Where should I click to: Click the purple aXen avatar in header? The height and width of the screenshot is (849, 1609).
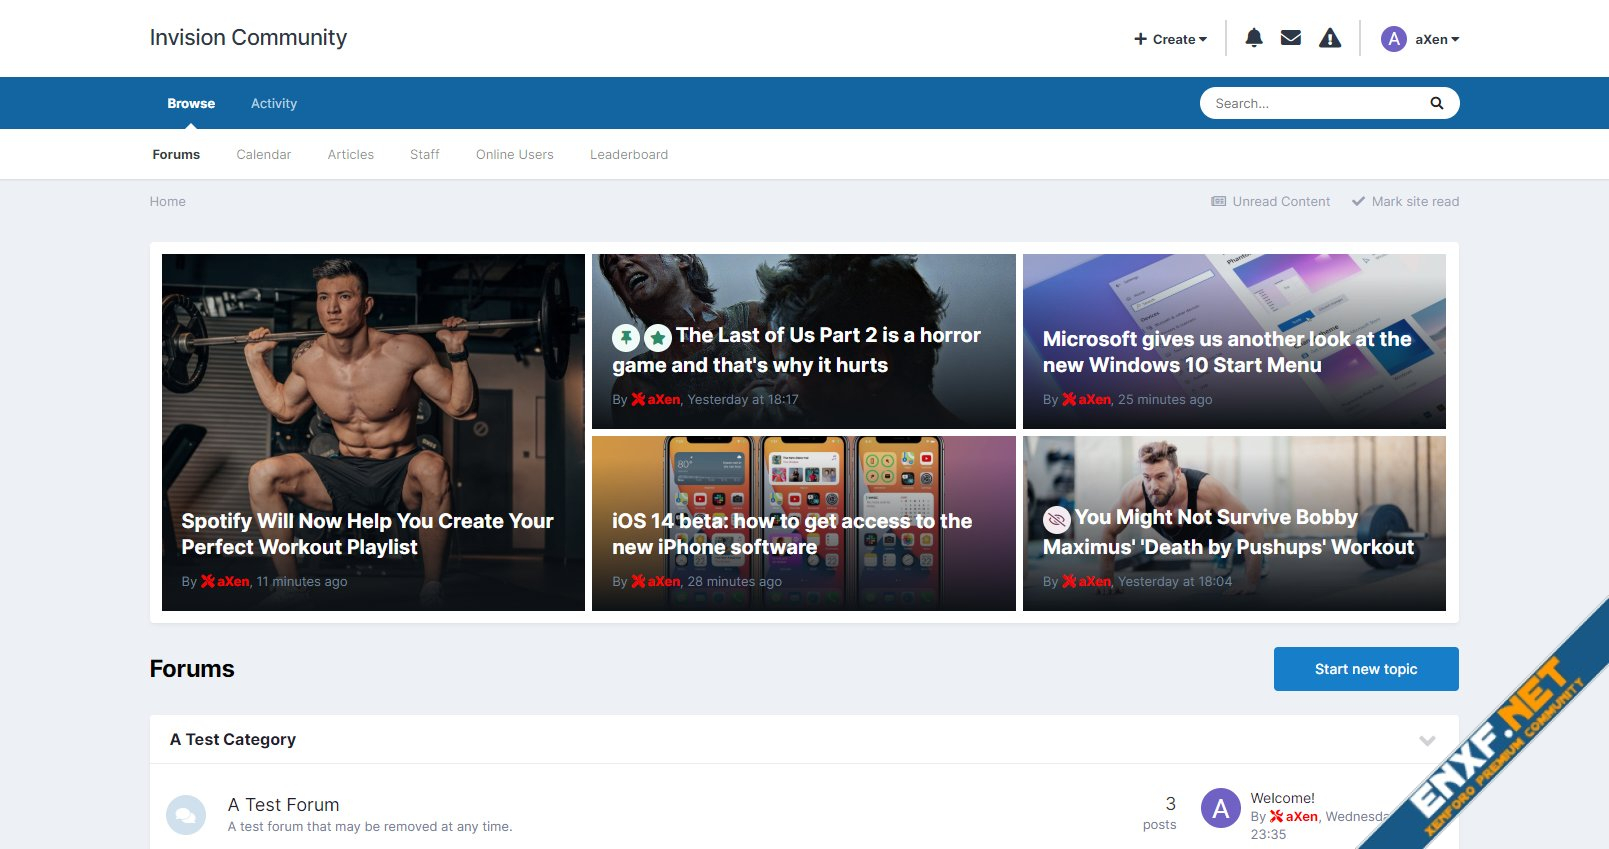coord(1393,39)
